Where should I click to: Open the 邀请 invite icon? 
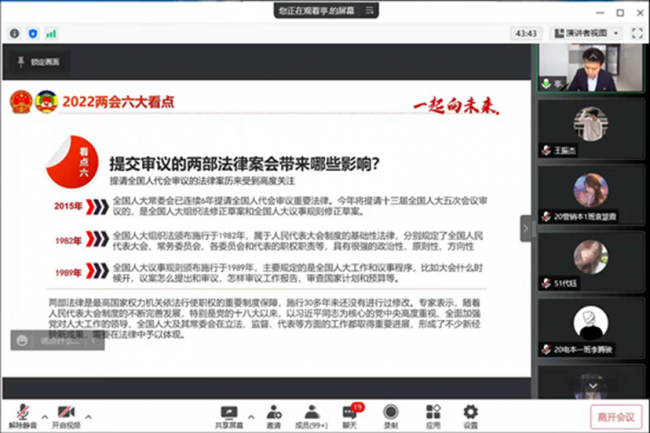click(273, 414)
